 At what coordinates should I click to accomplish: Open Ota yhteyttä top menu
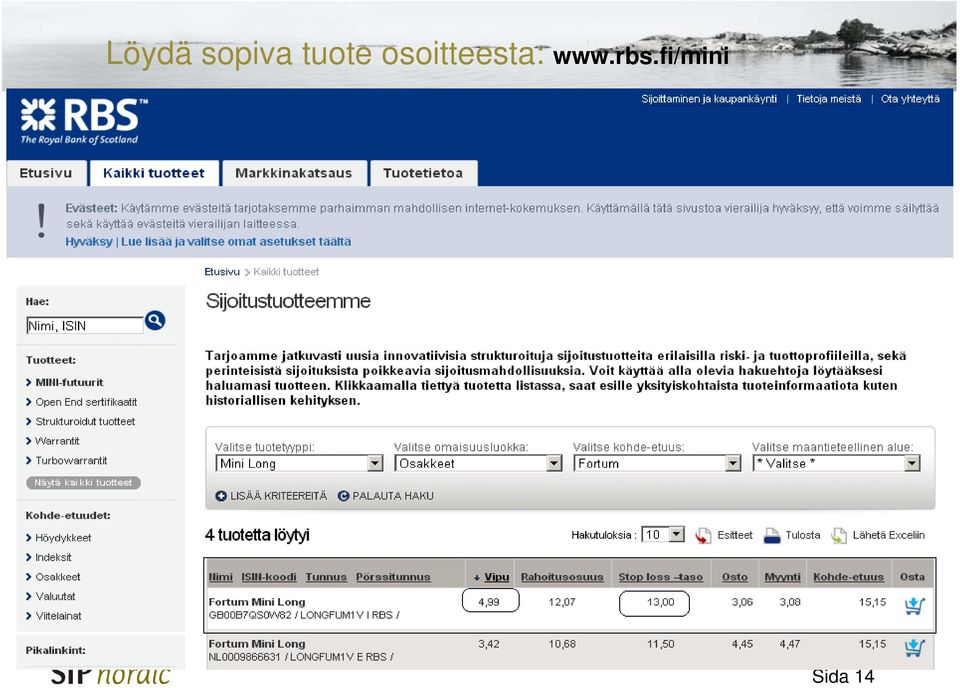(910, 99)
